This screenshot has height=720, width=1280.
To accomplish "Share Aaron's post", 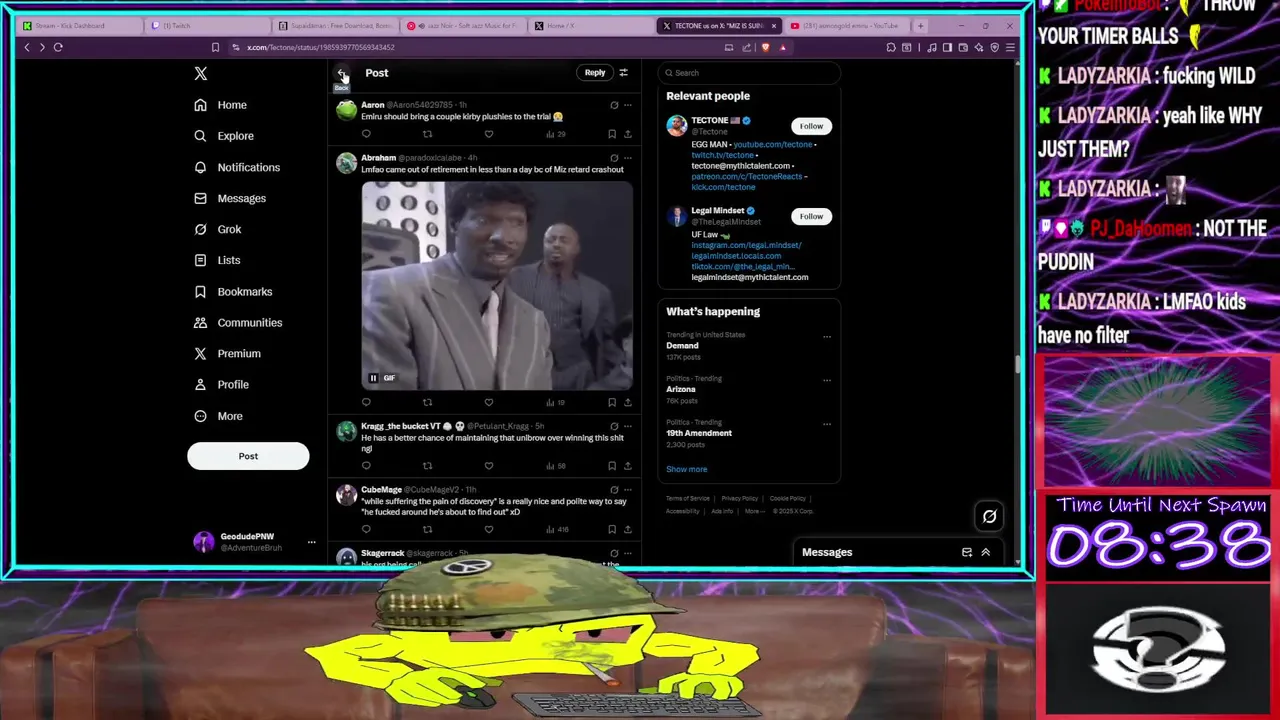I will (628, 134).
